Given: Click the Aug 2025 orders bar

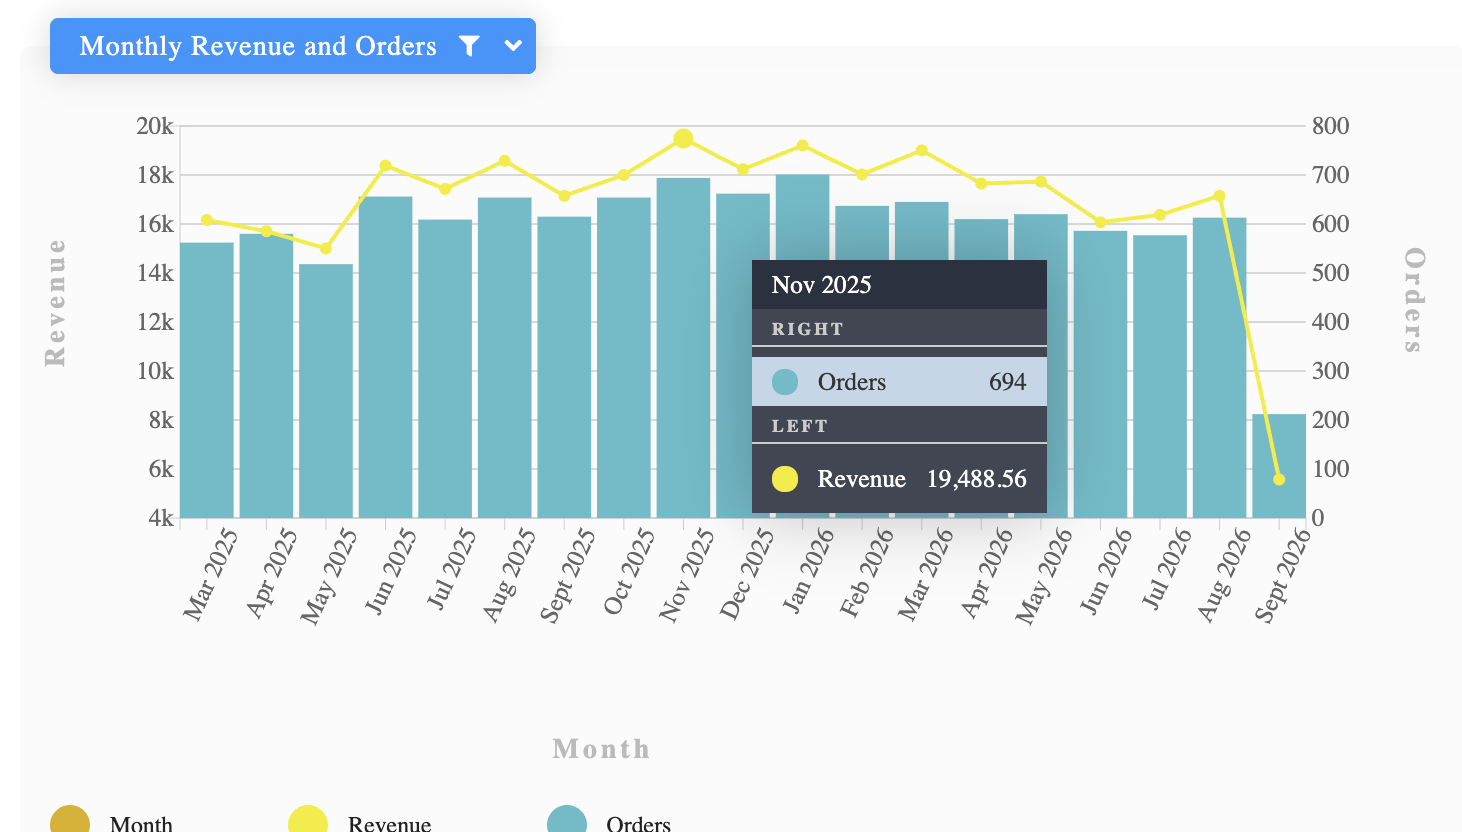Looking at the screenshot, I should tap(505, 358).
